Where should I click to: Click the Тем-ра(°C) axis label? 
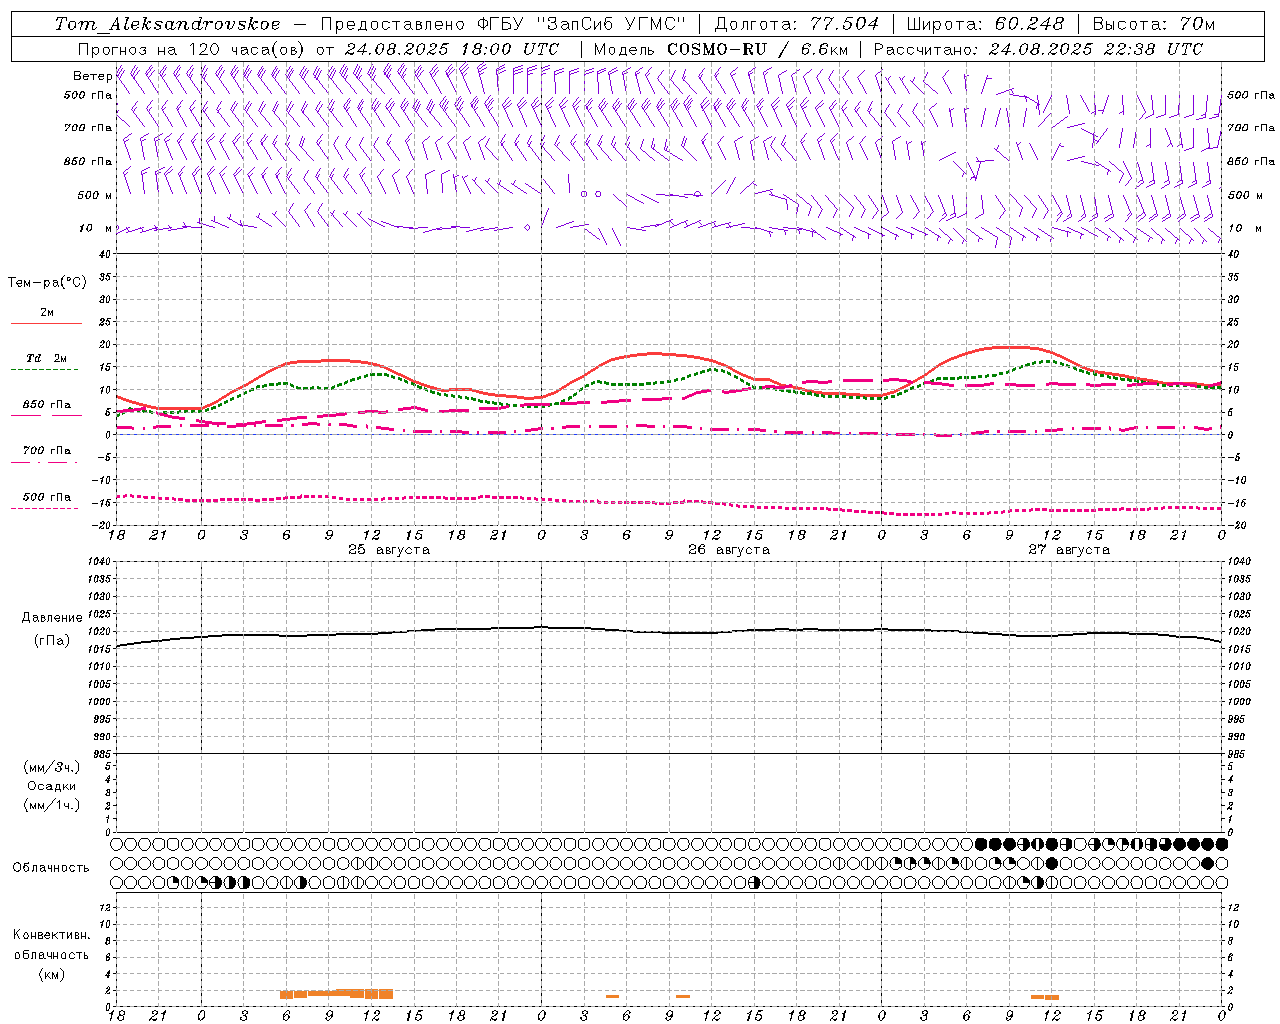pos(47,283)
